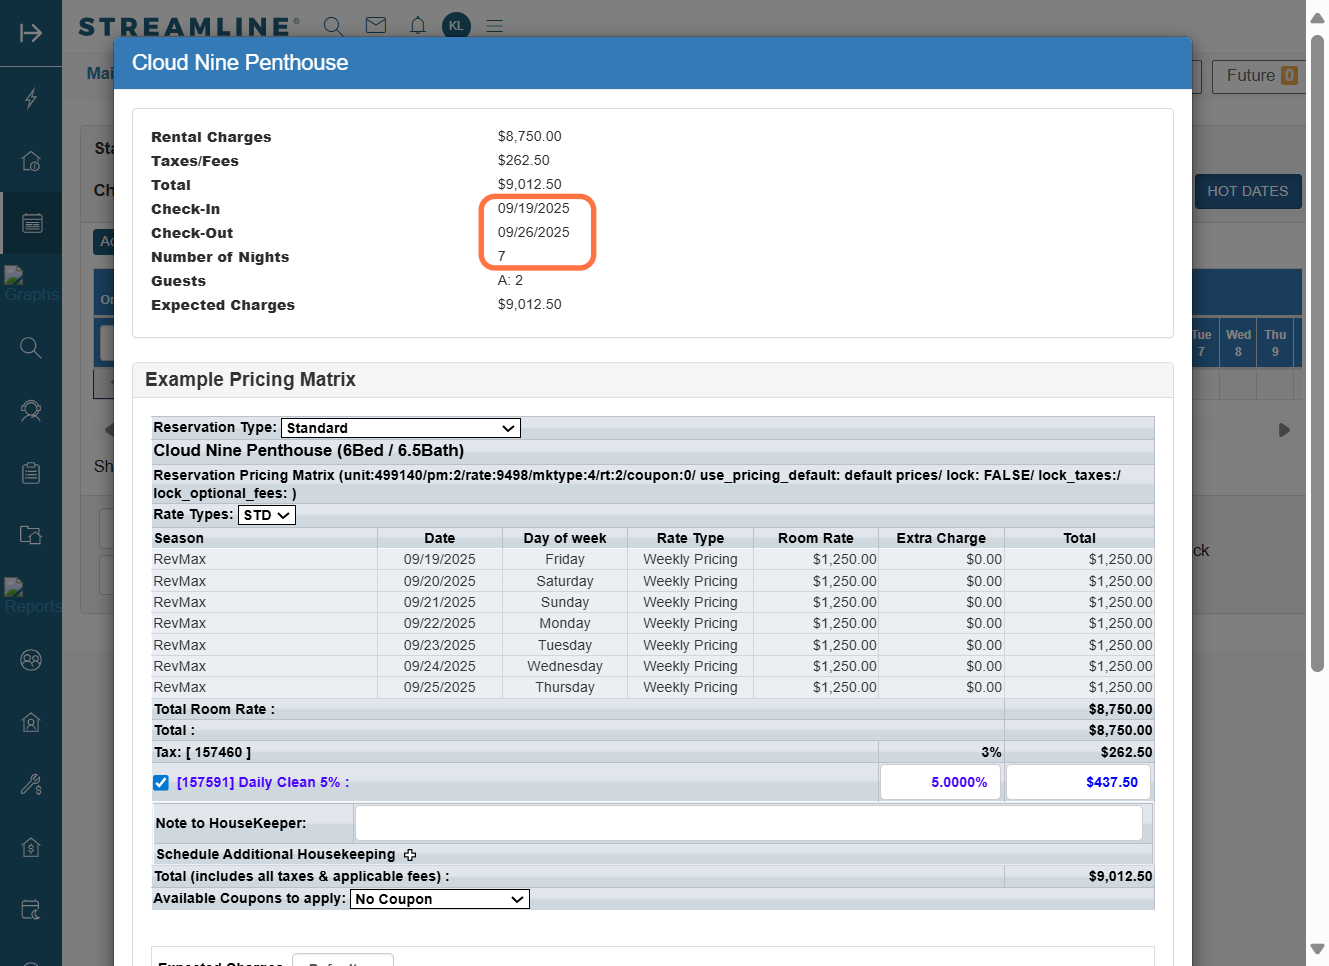Uncheck the Daily Clean 5% checkbox
The width and height of the screenshot is (1329, 966).
(161, 783)
